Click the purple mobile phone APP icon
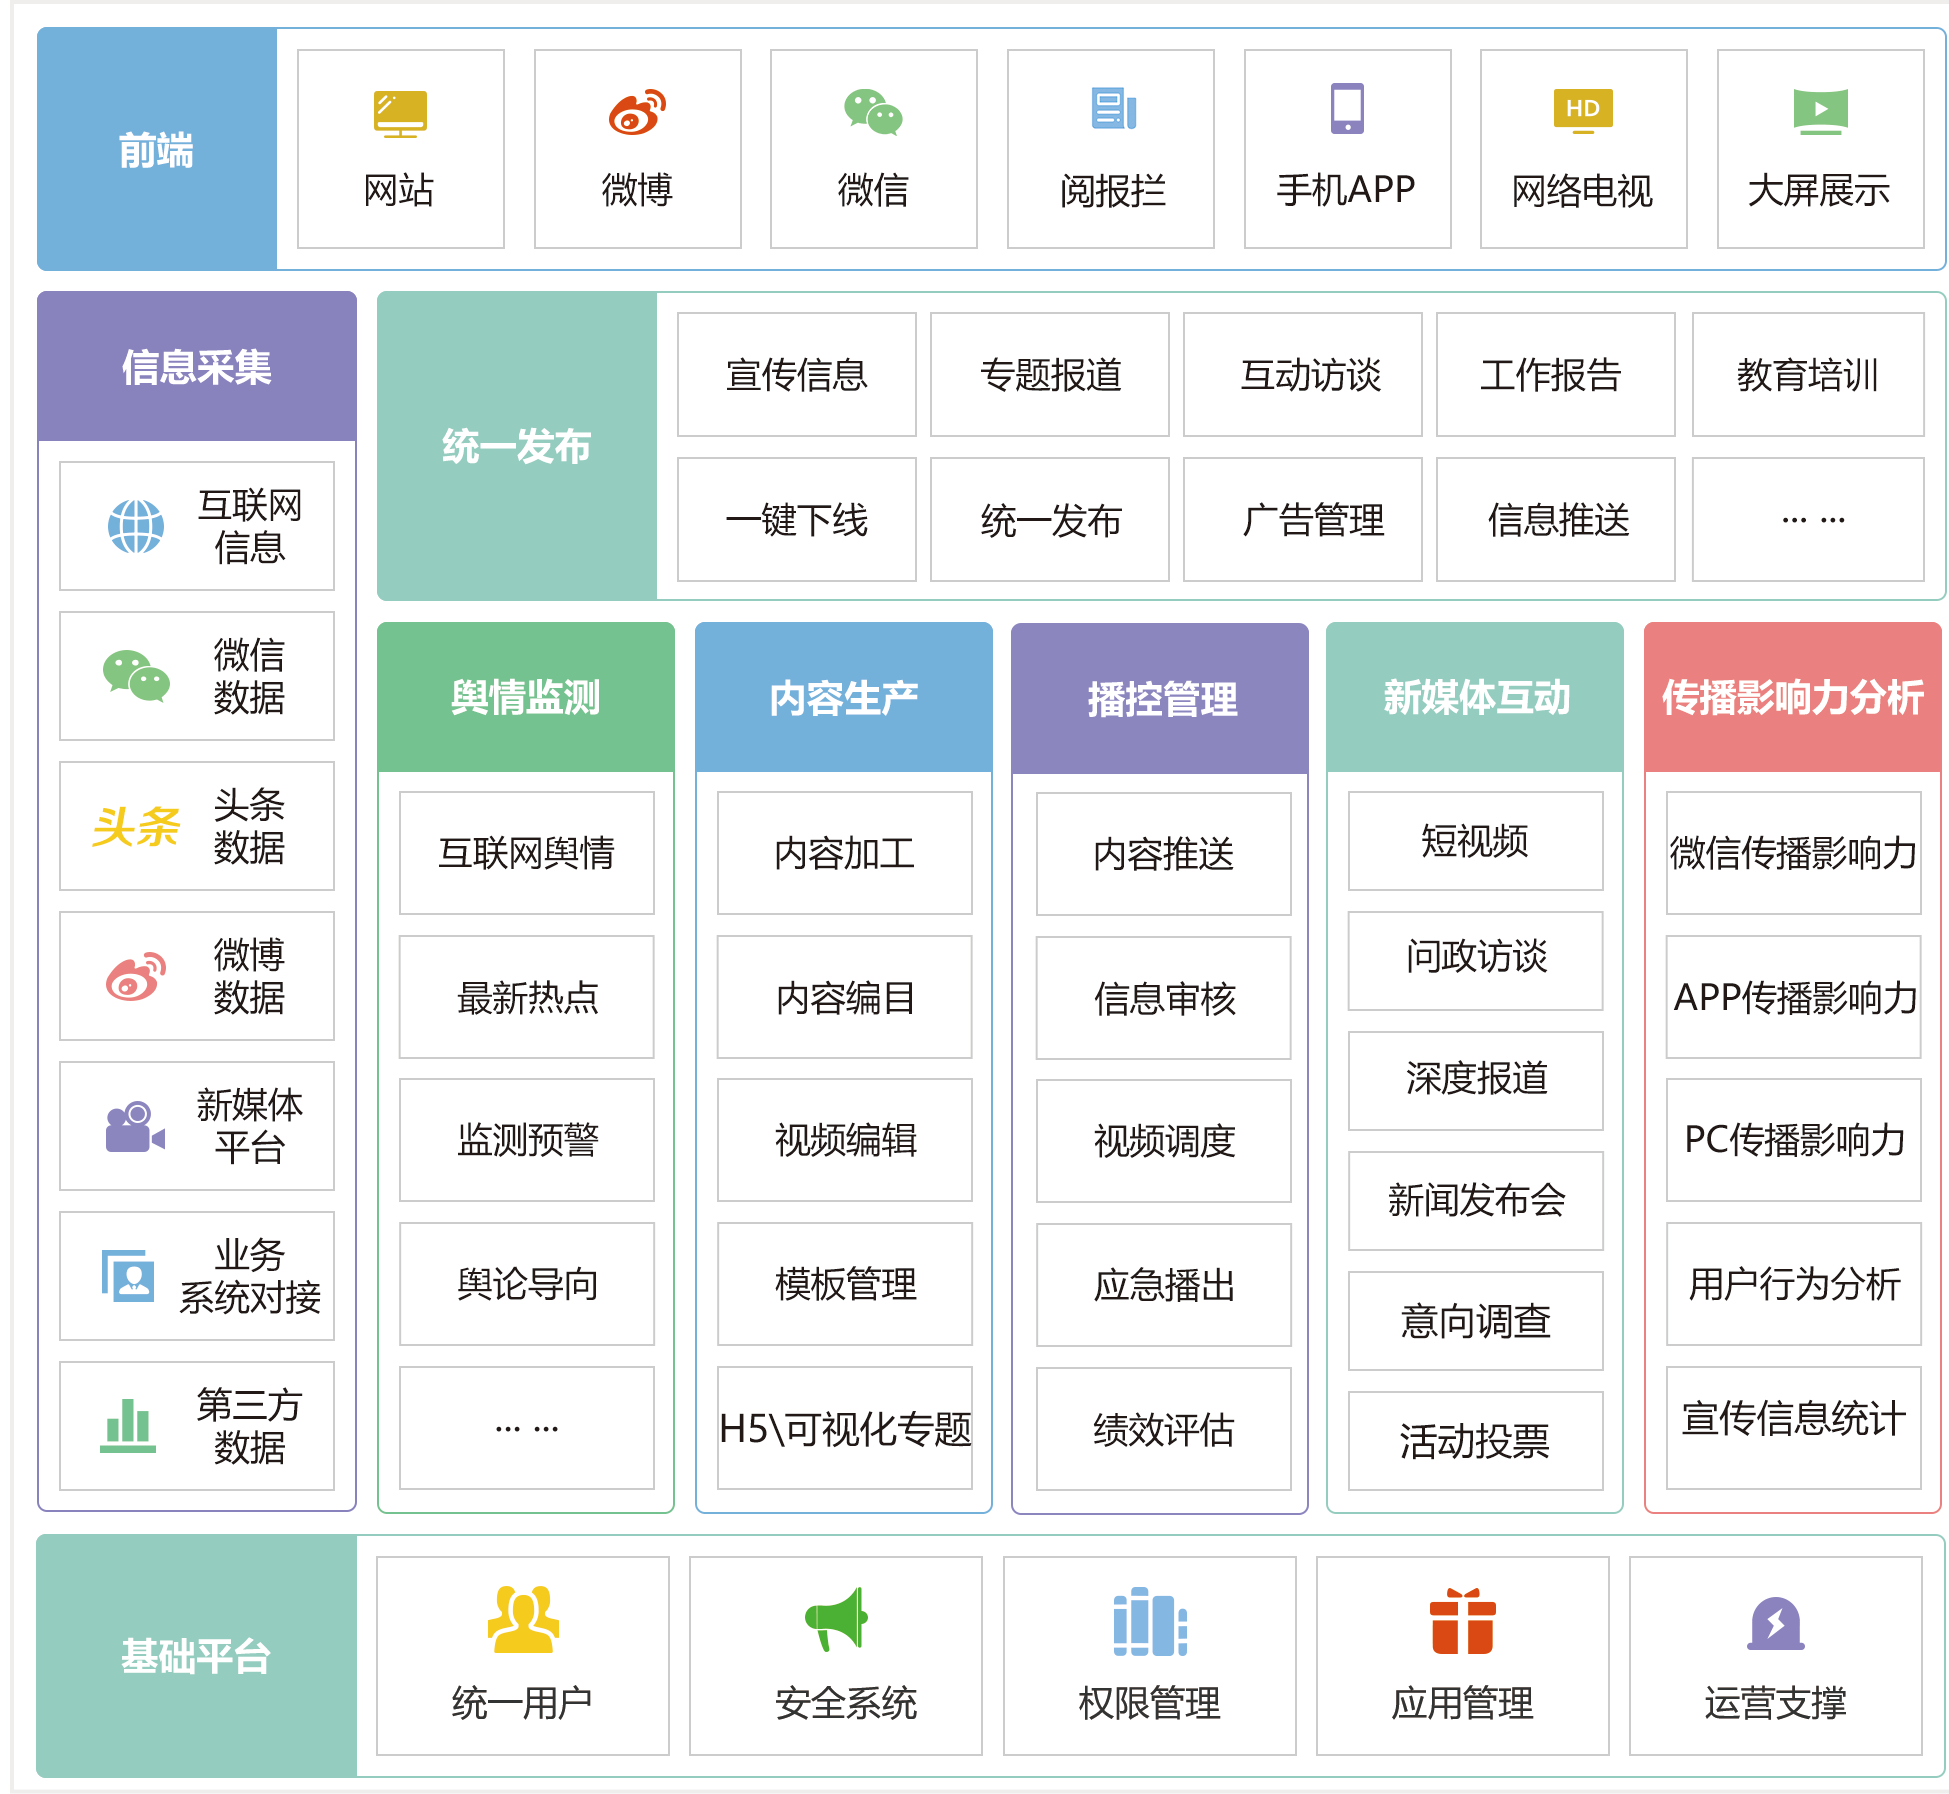This screenshot has width=1949, height=1794. (x=1347, y=108)
